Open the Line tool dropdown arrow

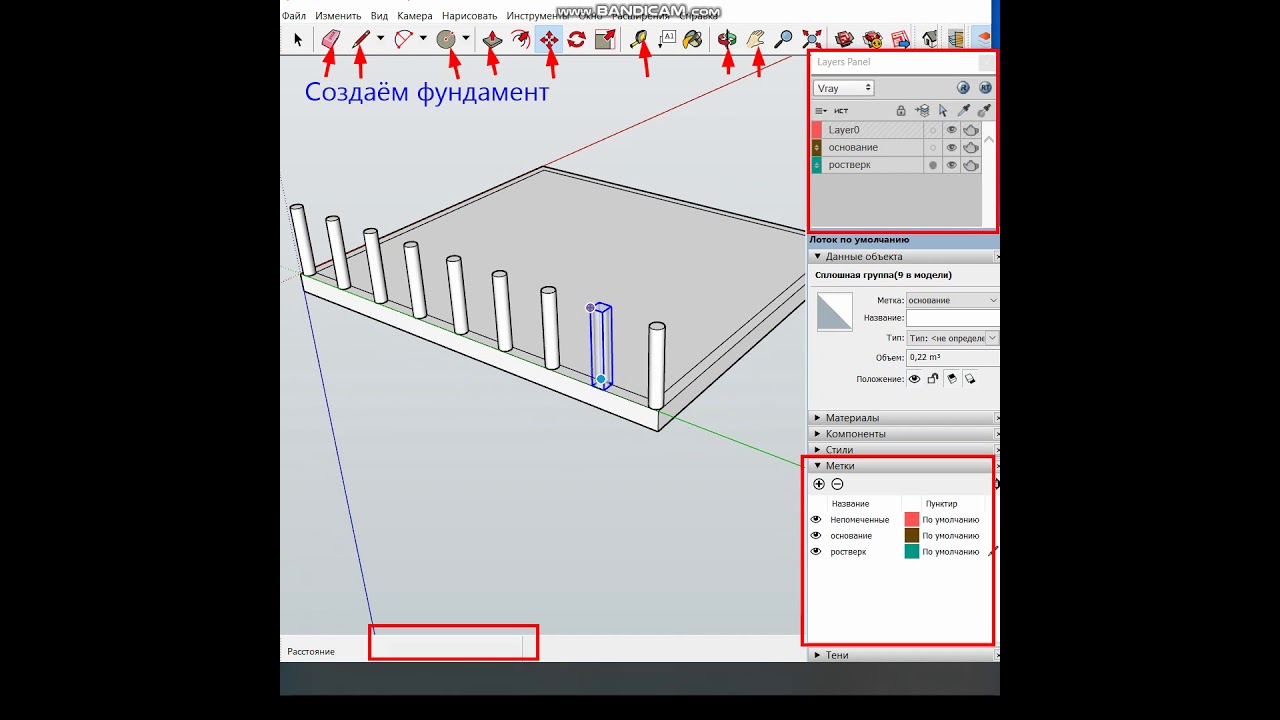(x=380, y=39)
